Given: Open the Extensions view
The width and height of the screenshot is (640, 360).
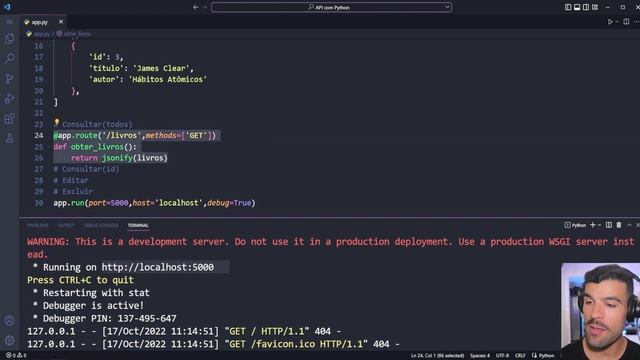Looking at the screenshot, I should [x=9, y=118].
